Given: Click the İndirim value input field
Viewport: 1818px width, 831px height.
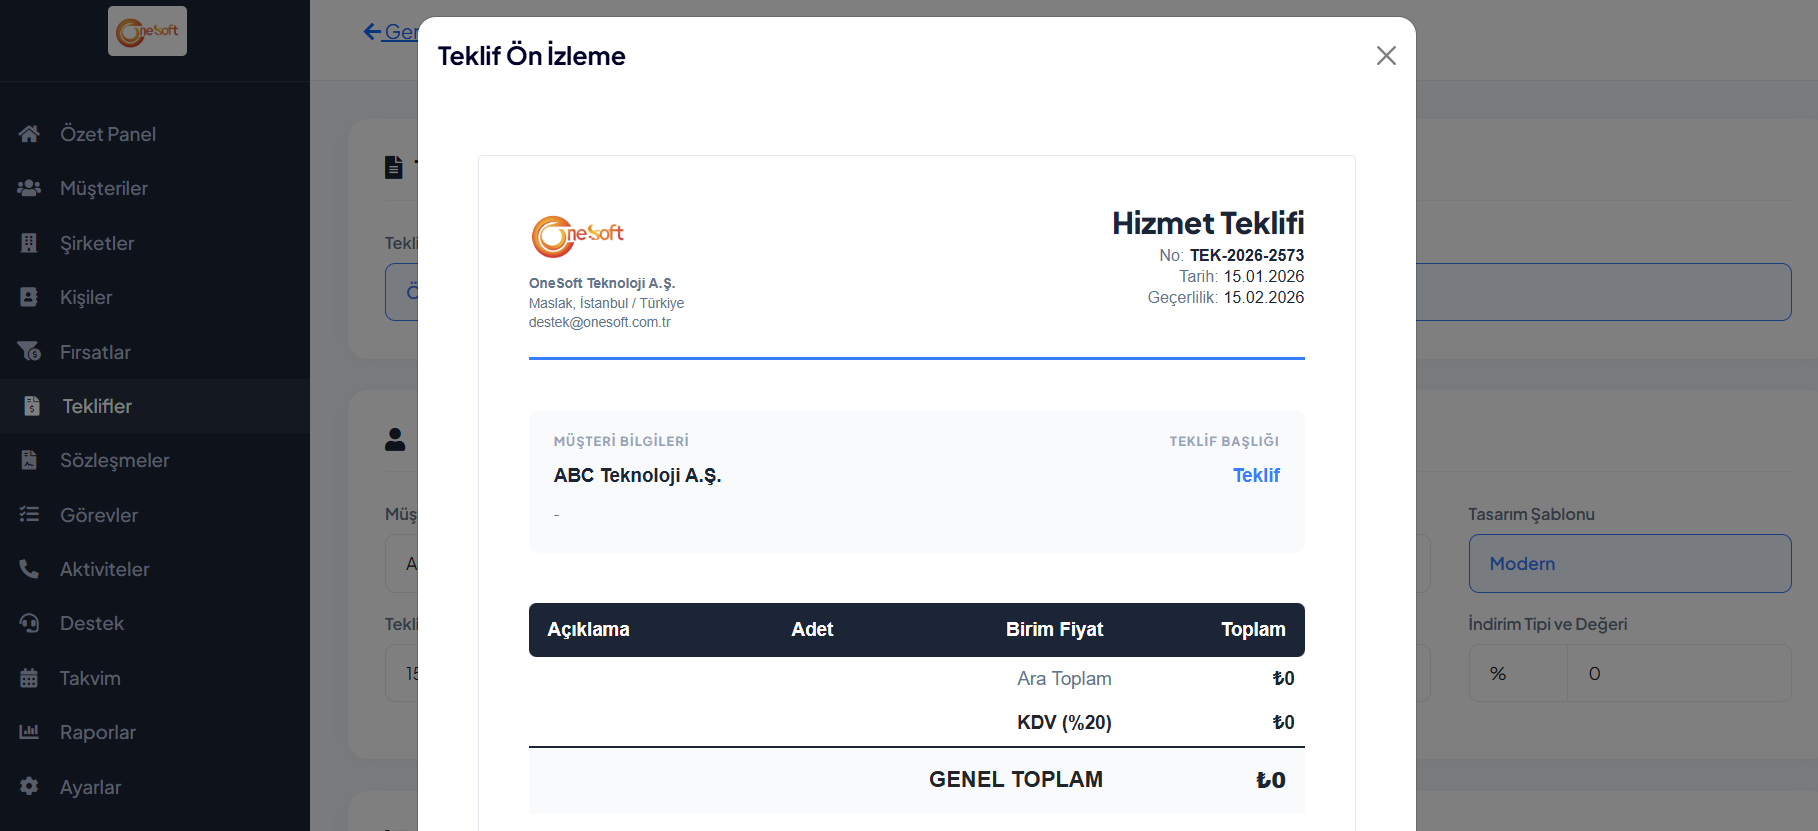Looking at the screenshot, I should tap(1678, 674).
